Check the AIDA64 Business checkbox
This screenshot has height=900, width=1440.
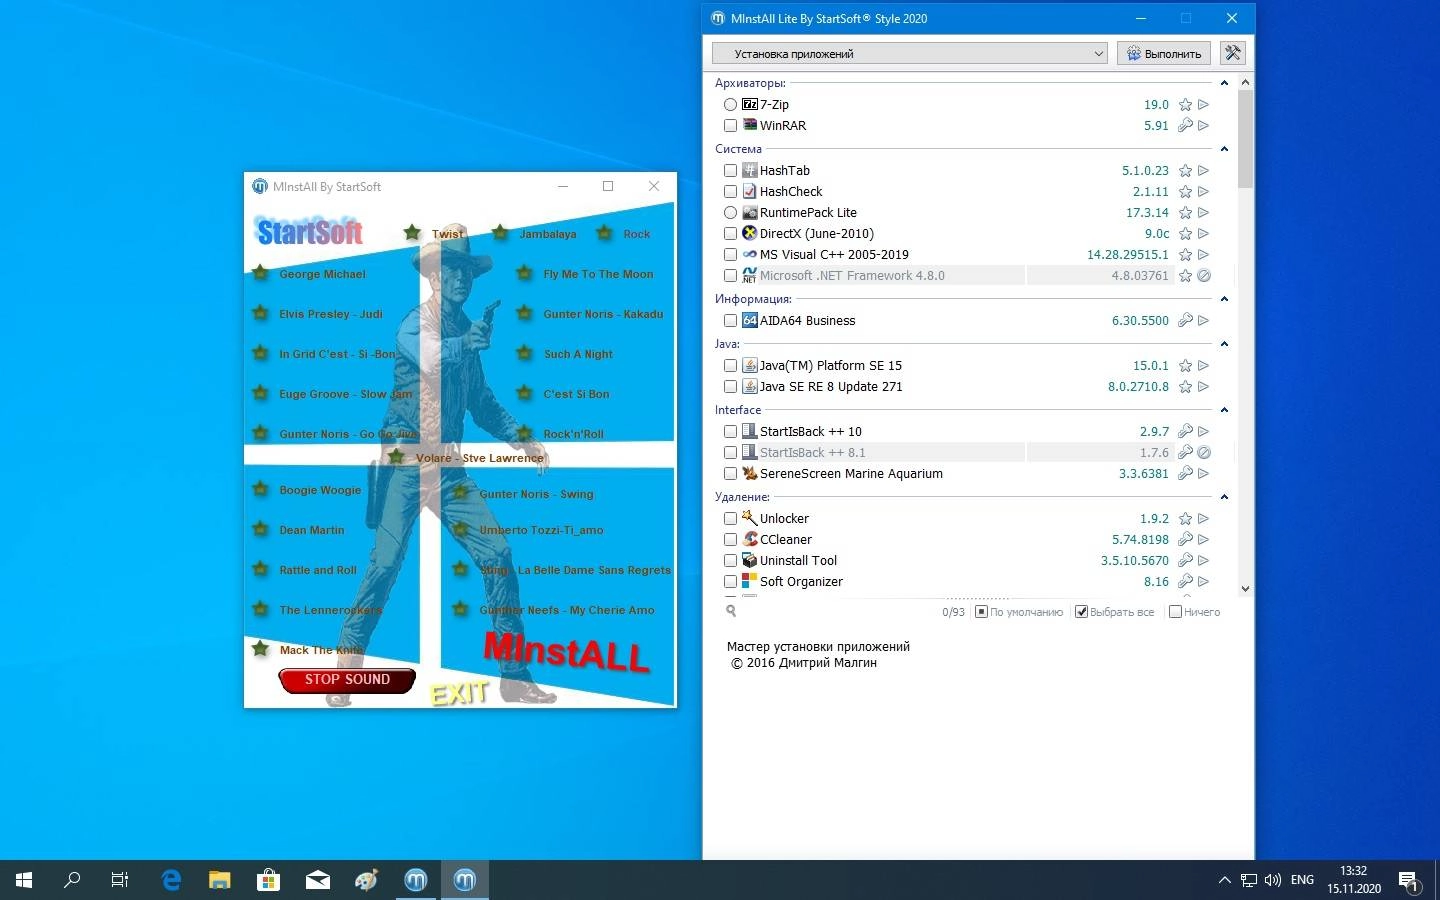(x=730, y=320)
